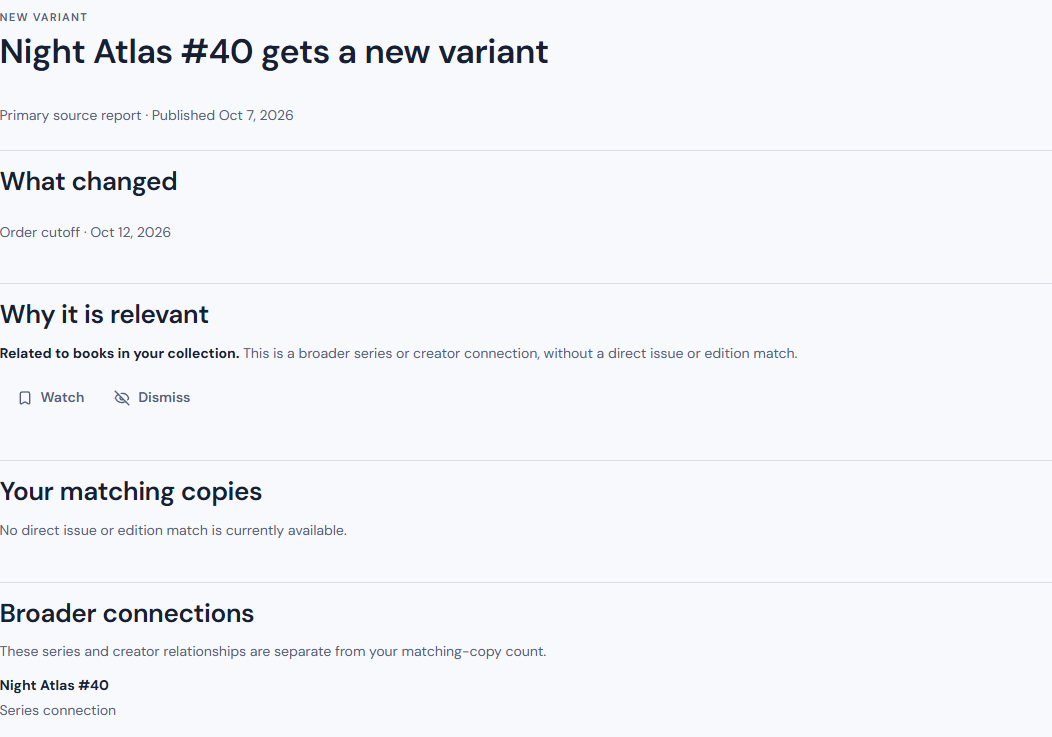
Task: Select the 'Night Atlas #40 gets a new variant' title
Action: [274, 52]
